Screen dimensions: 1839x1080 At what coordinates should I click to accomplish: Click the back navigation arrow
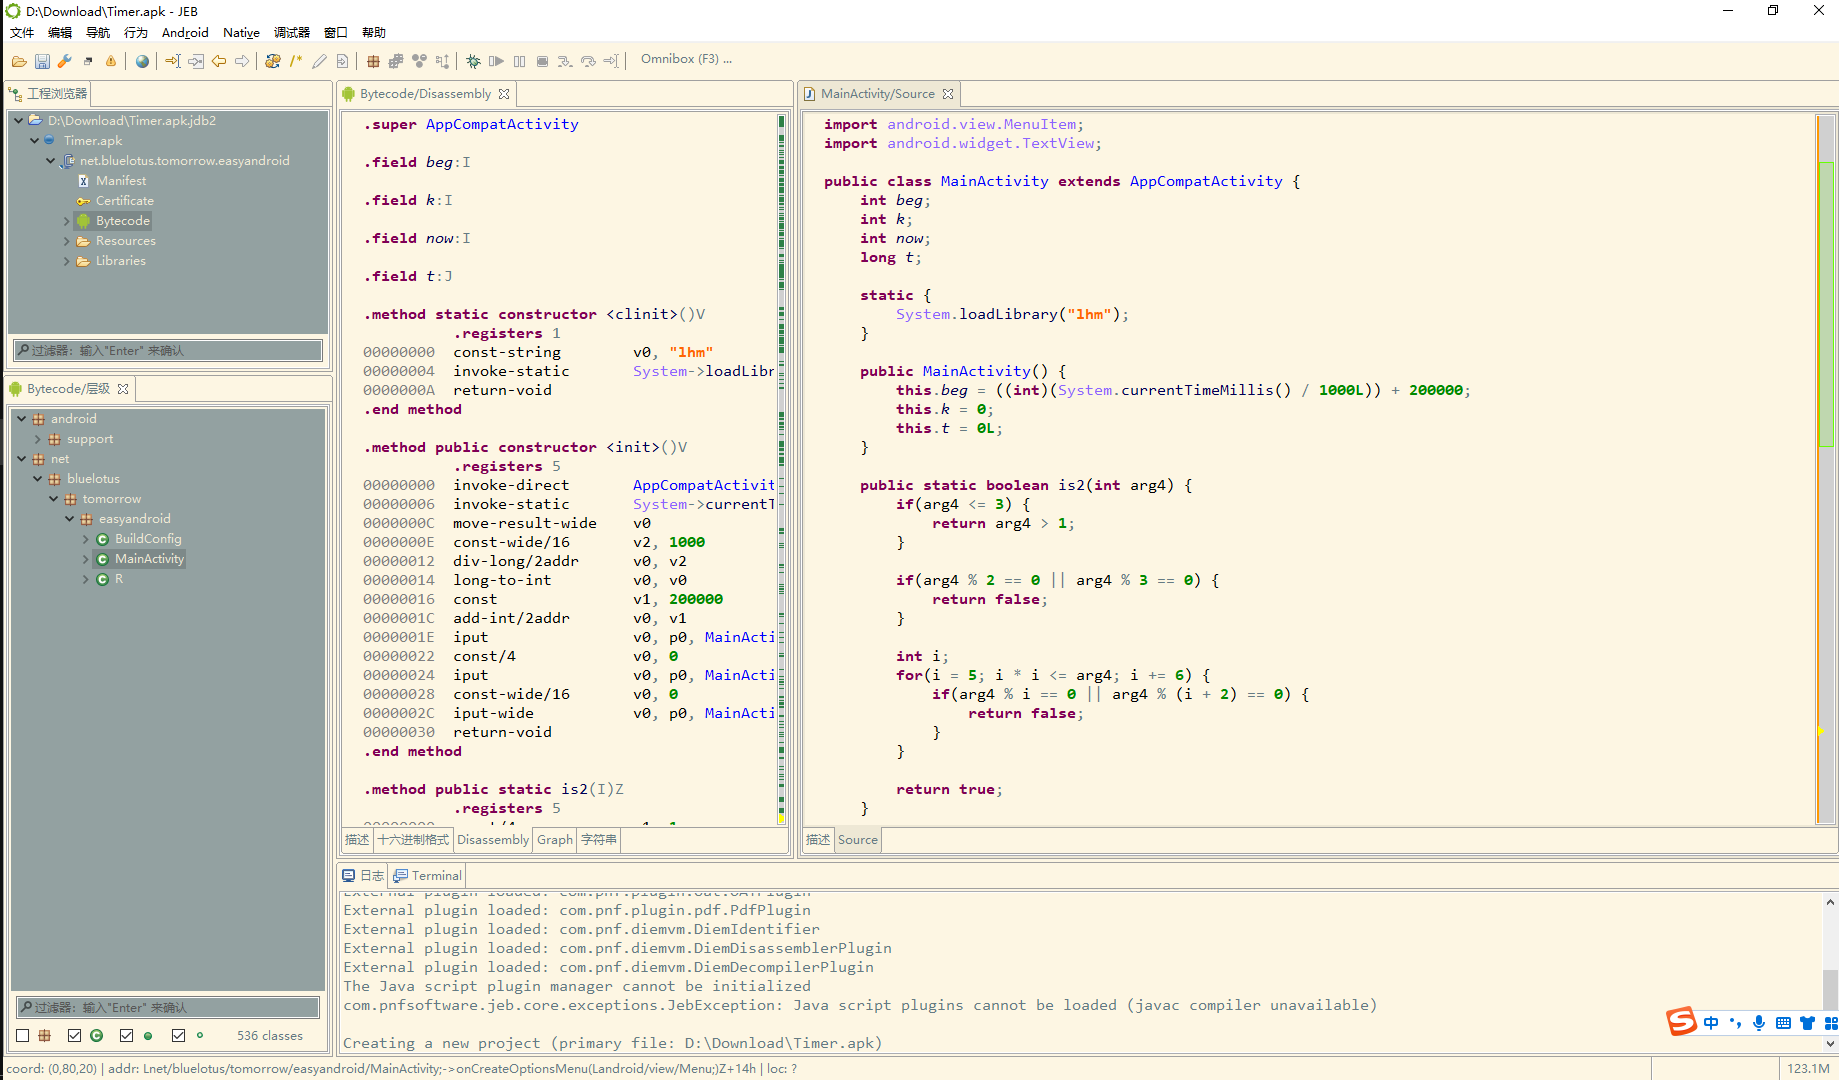pyautogui.click(x=219, y=60)
